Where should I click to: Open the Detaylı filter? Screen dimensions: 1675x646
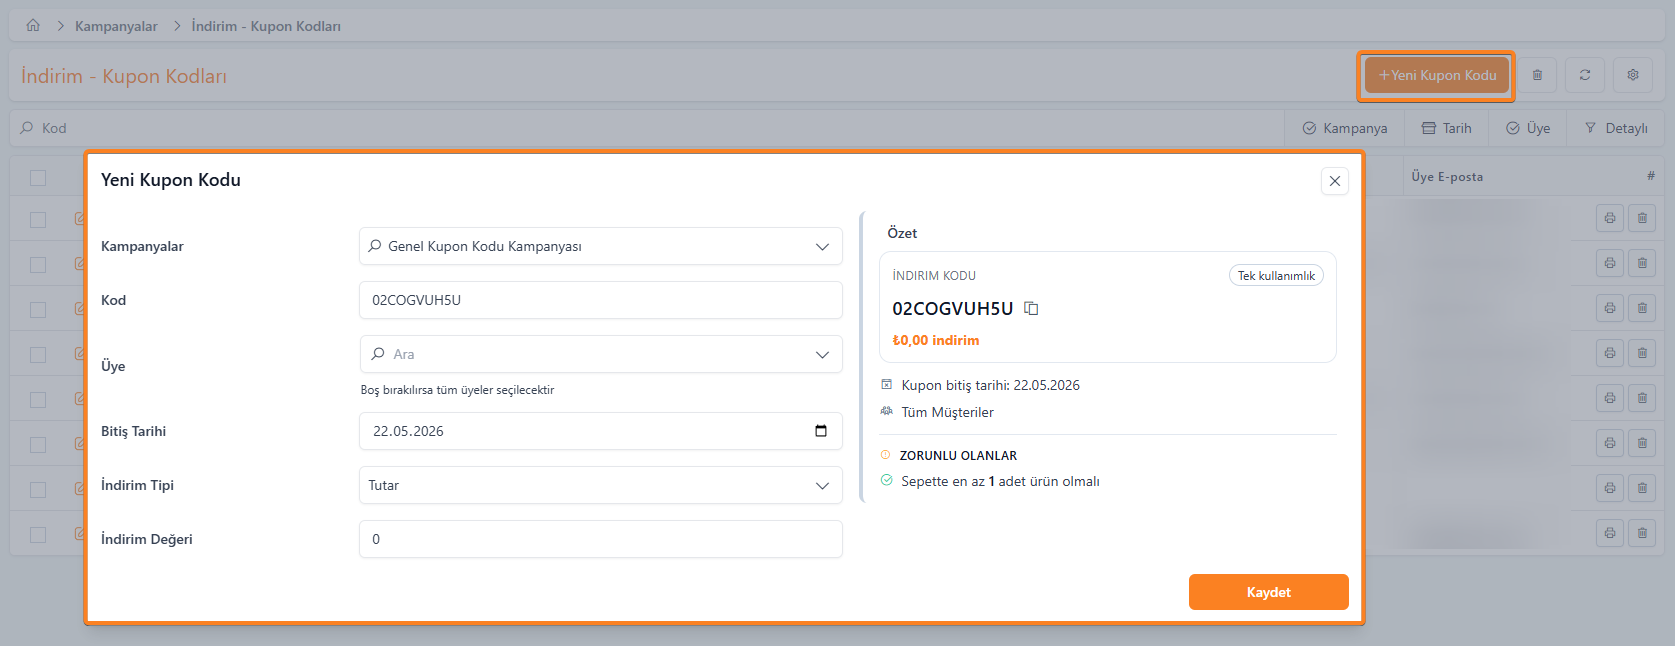(x=1616, y=128)
